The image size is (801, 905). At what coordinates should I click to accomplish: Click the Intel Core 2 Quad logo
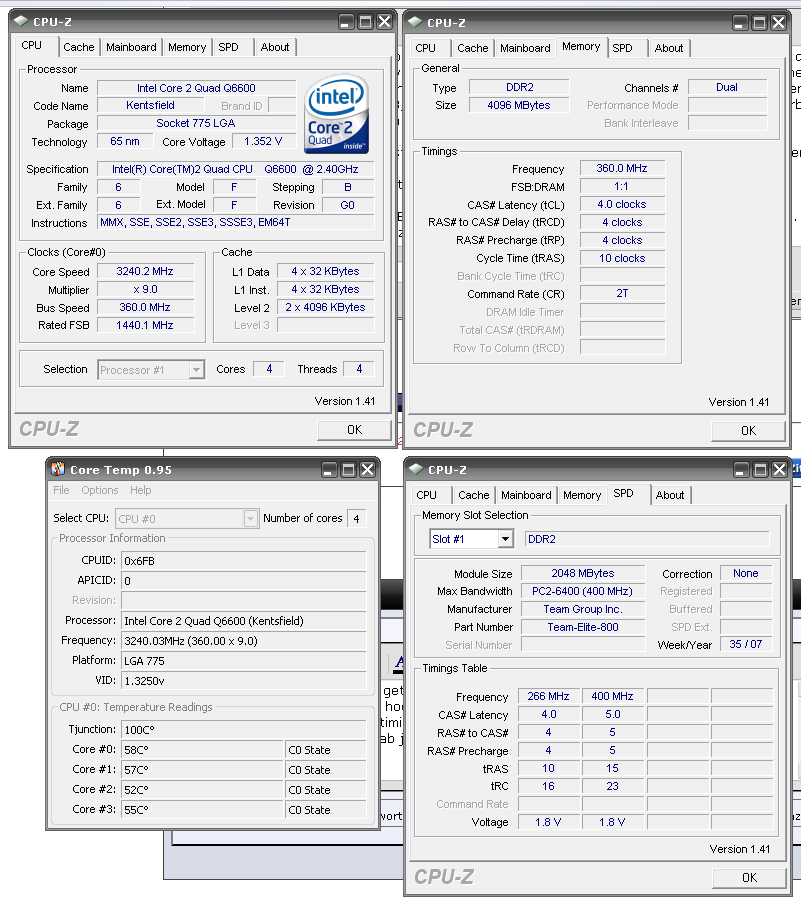pyautogui.click(x=336, y=114)
